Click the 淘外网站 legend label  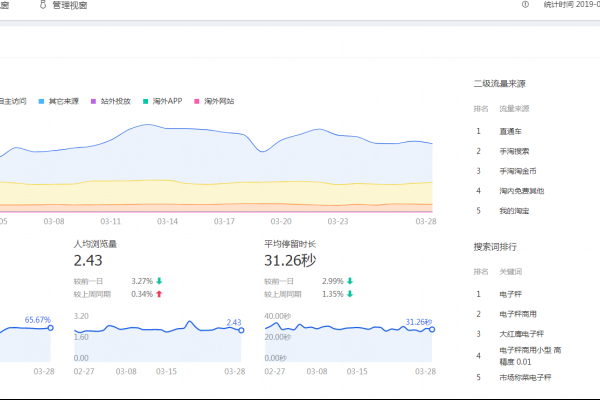click(219, 101)
